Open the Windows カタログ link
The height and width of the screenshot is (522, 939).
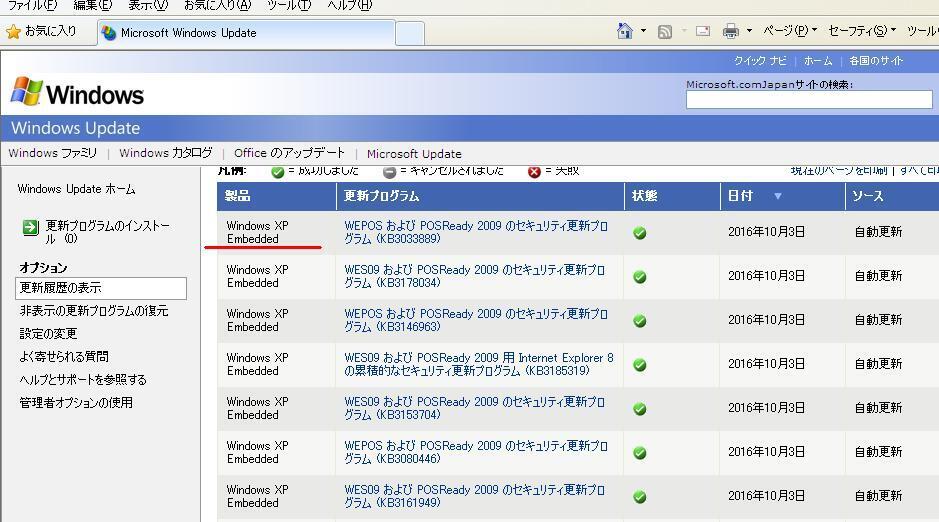[x=165, y=153]
